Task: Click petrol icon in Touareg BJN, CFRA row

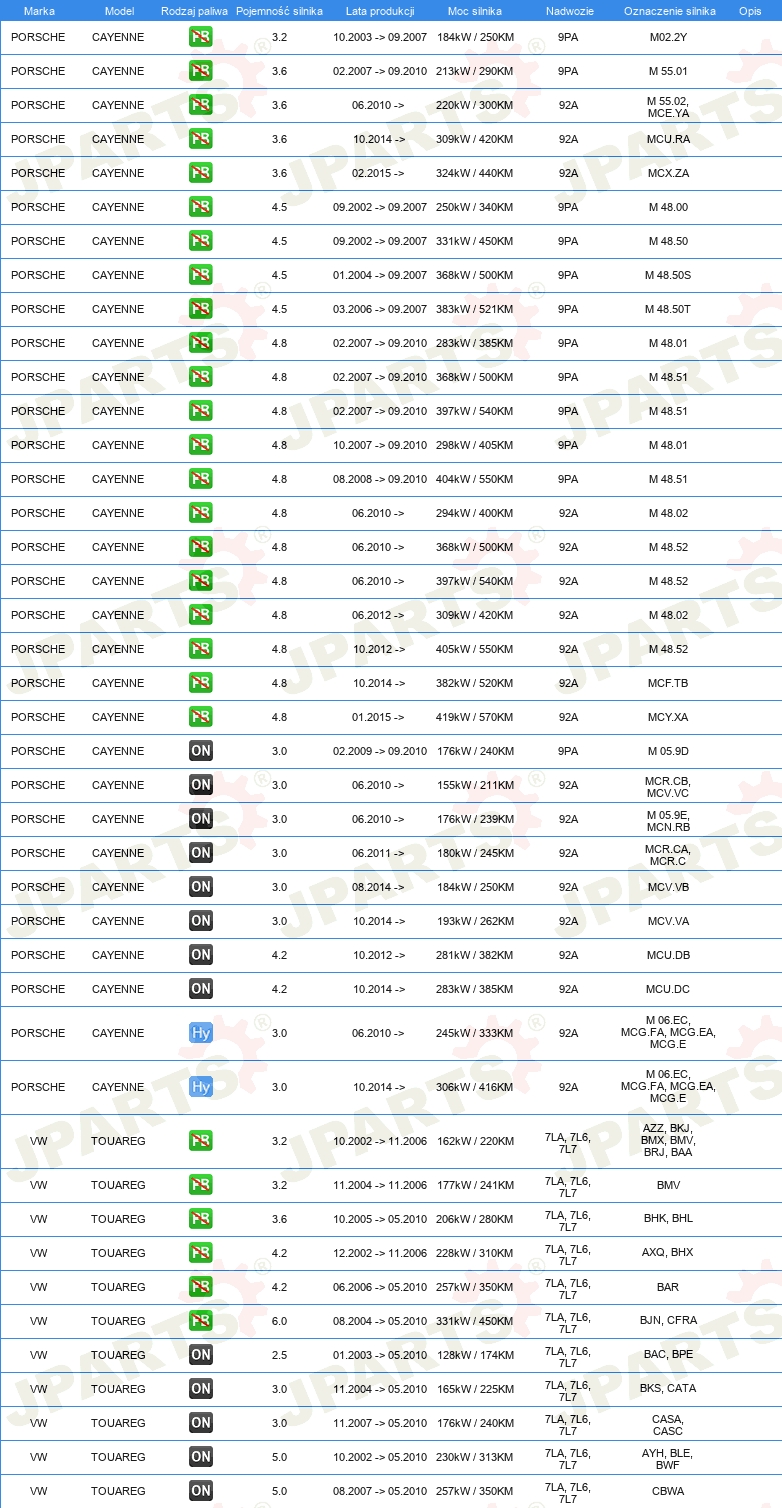Action: [x=200, y=1321]
